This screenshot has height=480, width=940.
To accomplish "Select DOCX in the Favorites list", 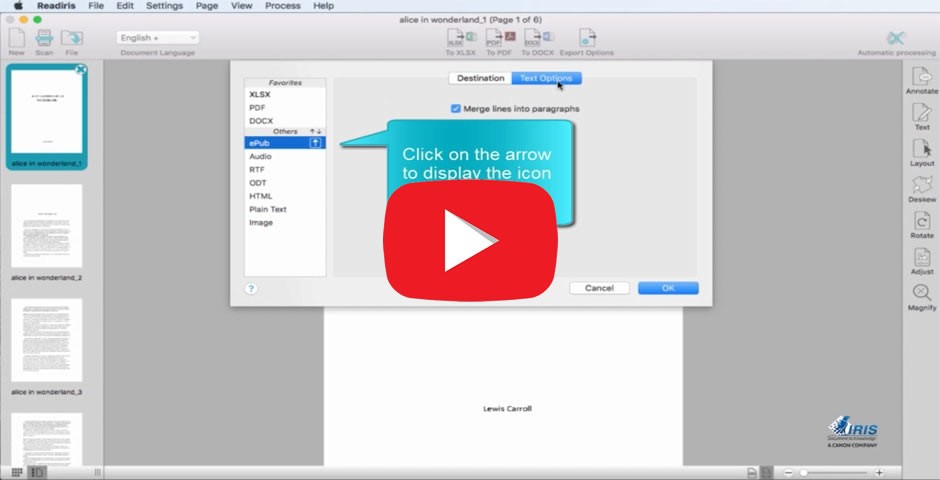I will point(285,121).
